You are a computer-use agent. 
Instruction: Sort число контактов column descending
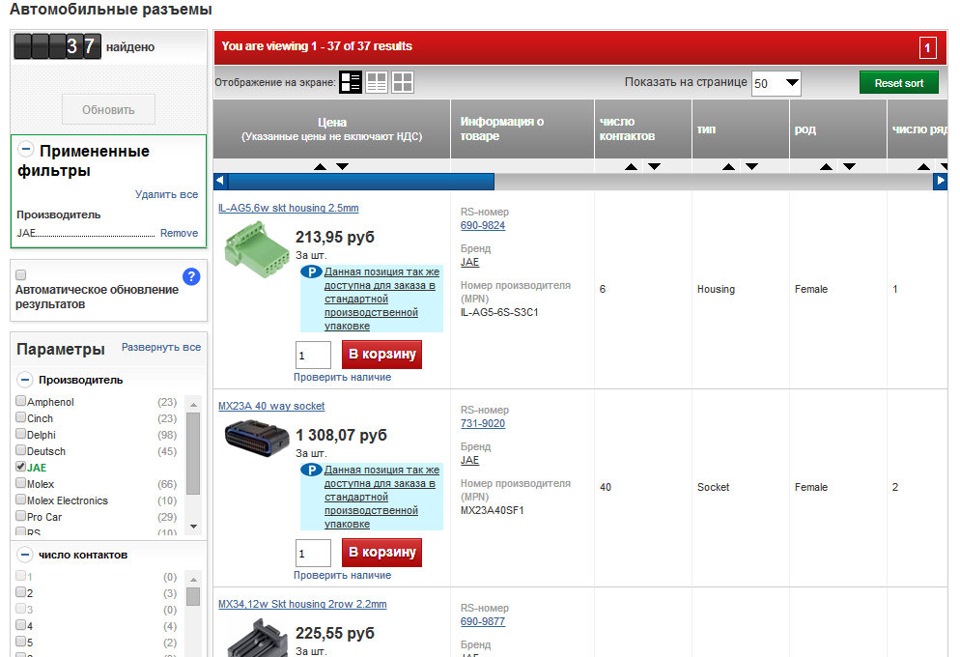[654, 167]
